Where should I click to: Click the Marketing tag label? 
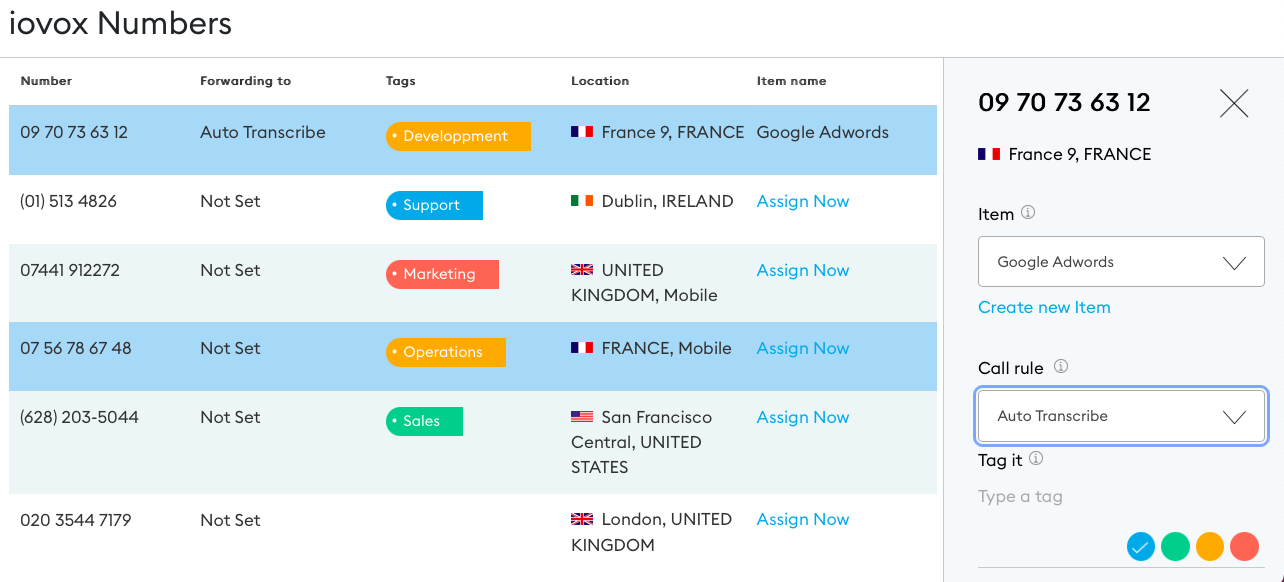441,274
